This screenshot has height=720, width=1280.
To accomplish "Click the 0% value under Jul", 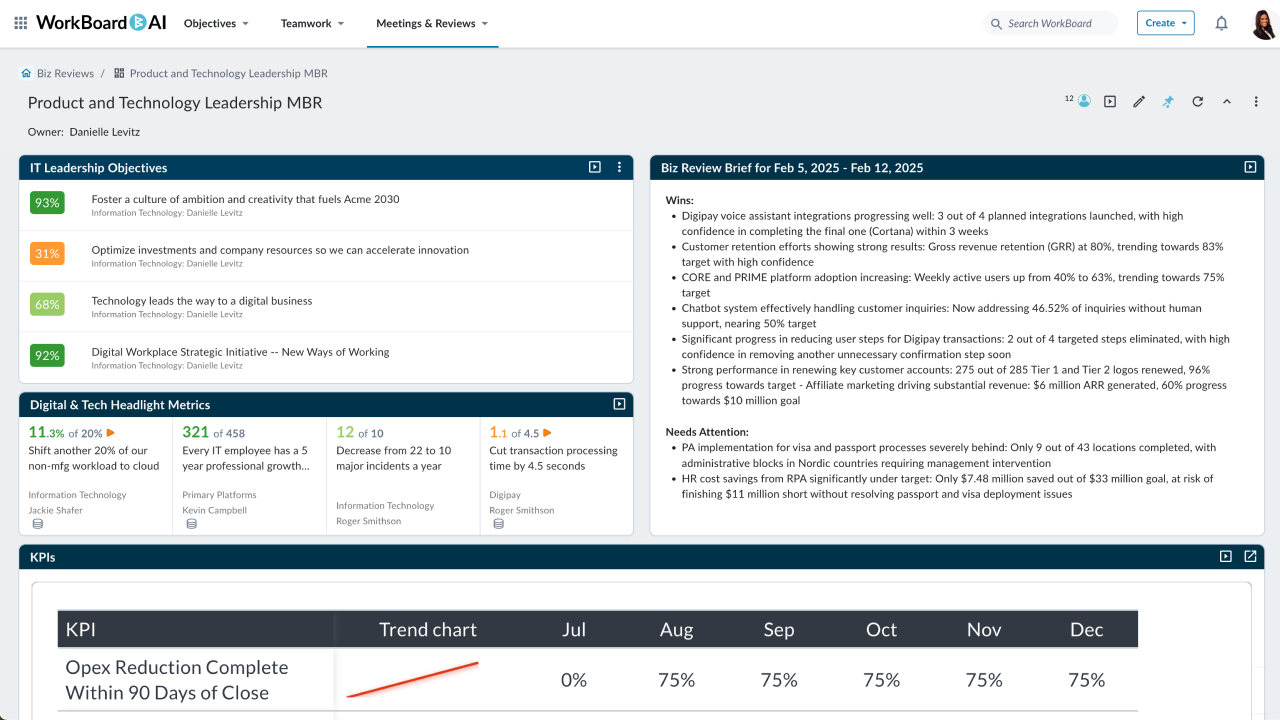I will (x=574, y=680).
